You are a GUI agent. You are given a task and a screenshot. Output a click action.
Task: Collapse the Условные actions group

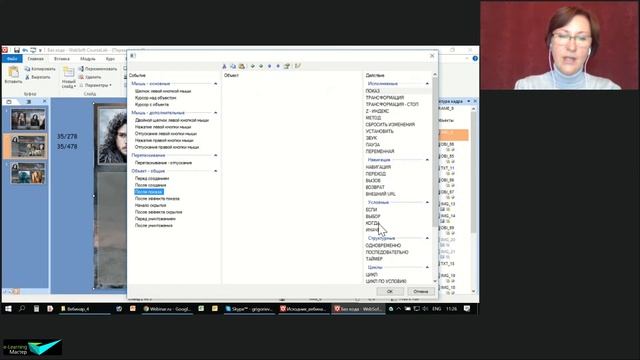tap(427, 202)
